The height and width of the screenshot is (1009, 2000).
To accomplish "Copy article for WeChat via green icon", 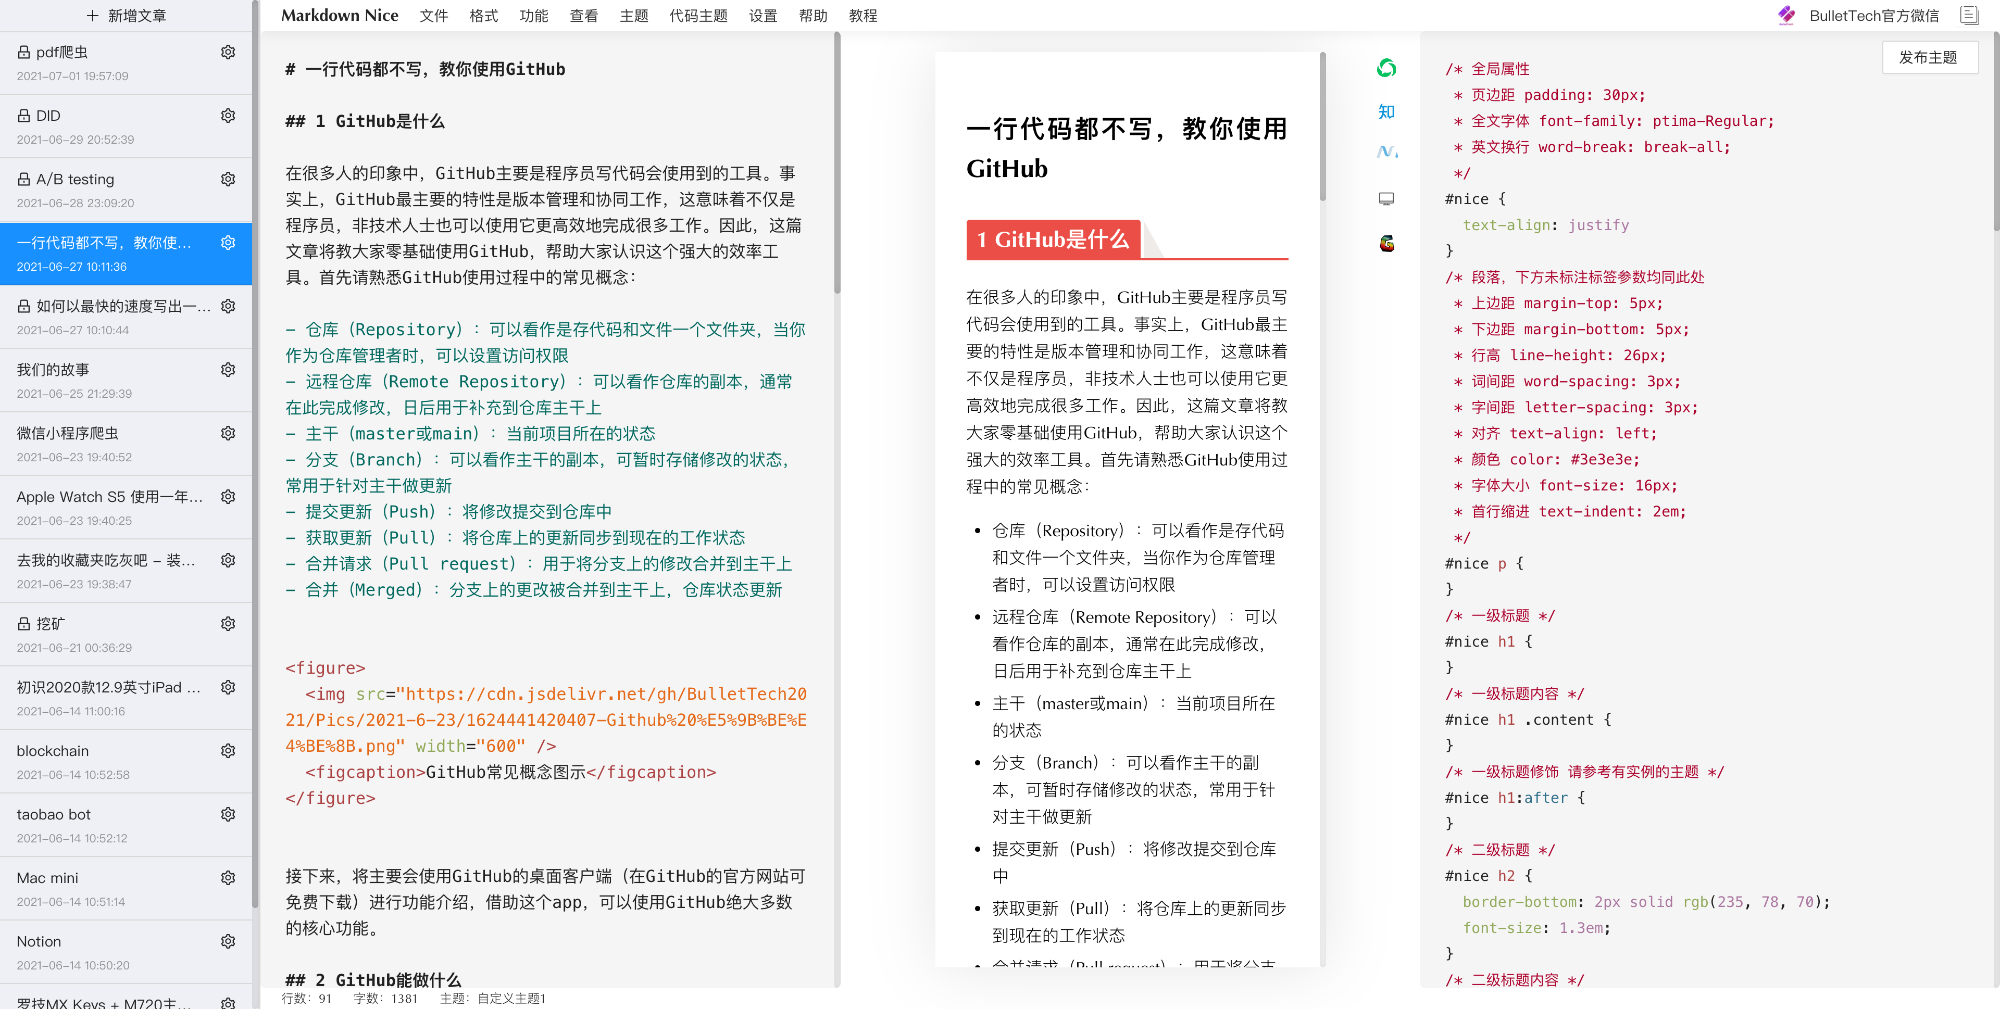I will [x=1386, y=68].
